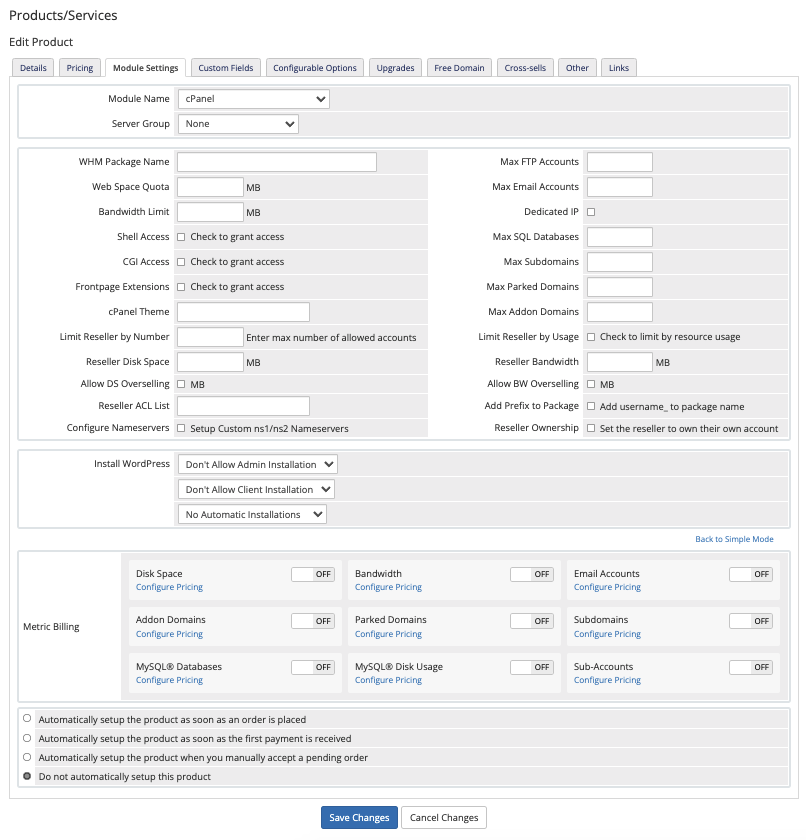
Task: Focus the Max Email Accounts field
Action: 620,187
